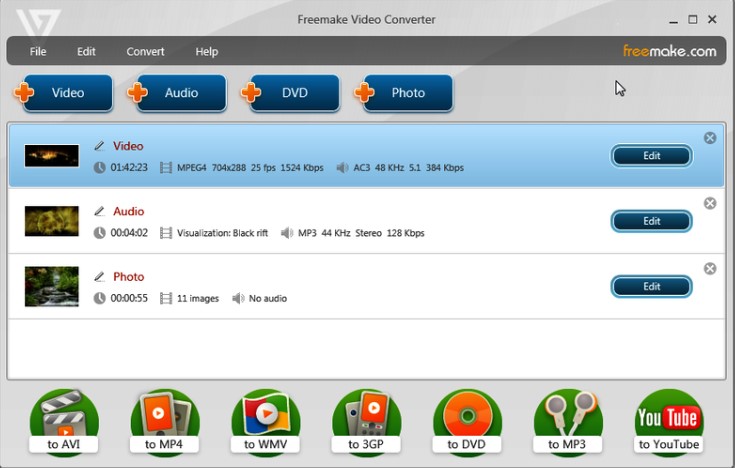Open the Edit menu

coord(86,52)
